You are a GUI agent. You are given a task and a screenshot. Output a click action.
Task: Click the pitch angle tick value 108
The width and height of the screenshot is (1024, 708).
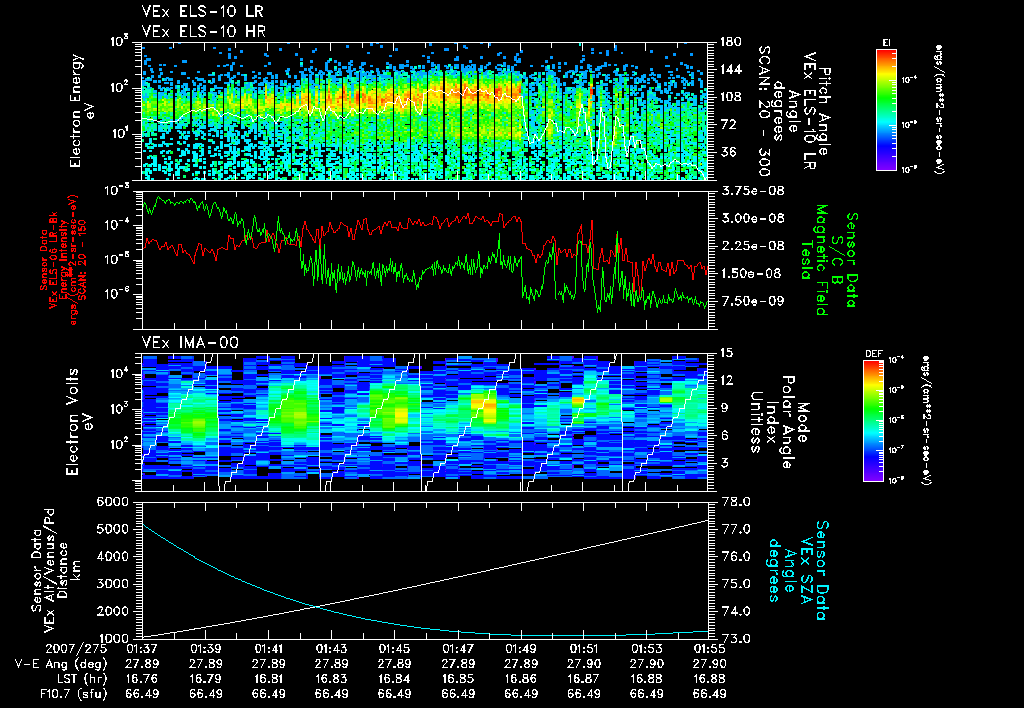pos(730,97)
